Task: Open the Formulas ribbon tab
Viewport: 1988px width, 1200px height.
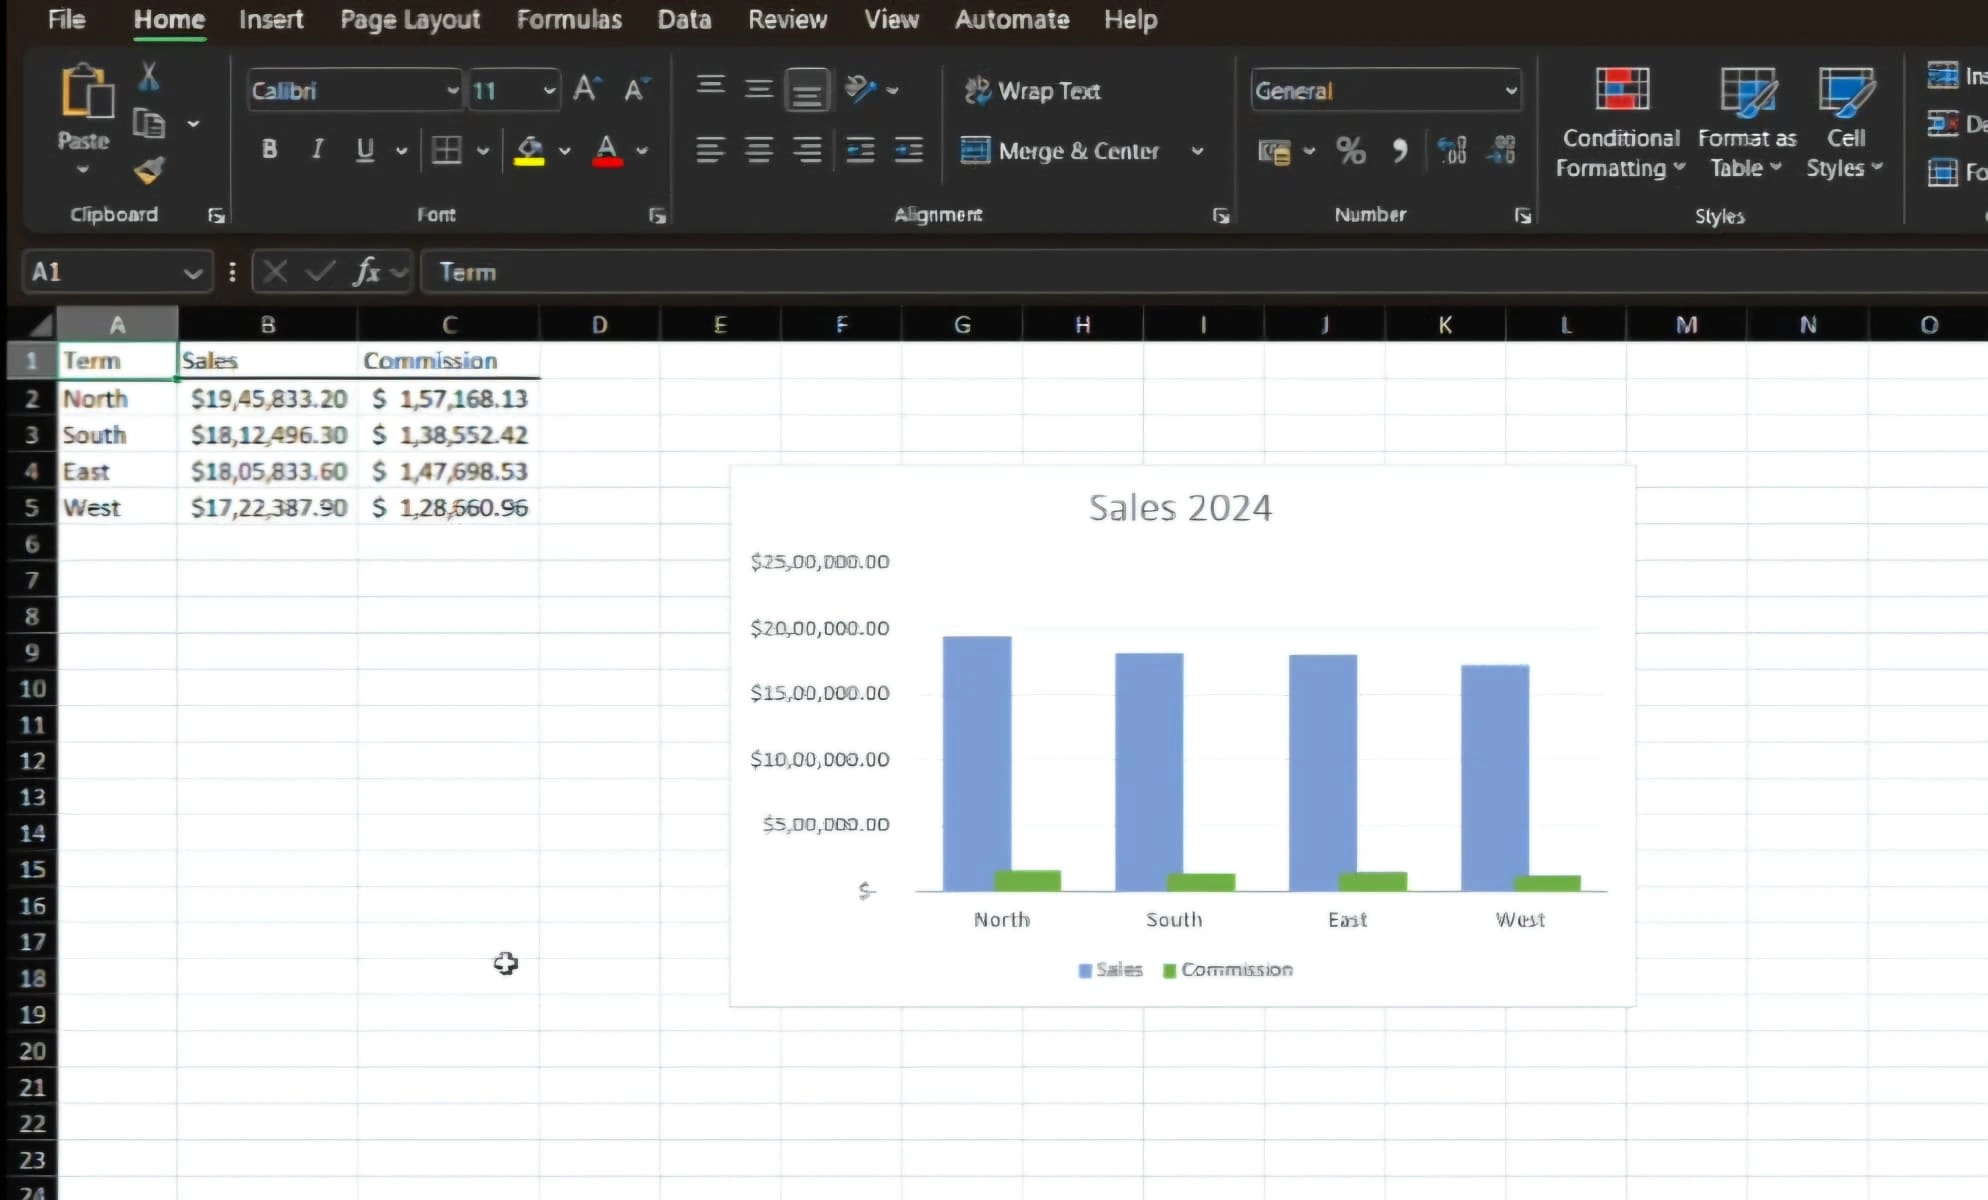Action: pos(568,19)
